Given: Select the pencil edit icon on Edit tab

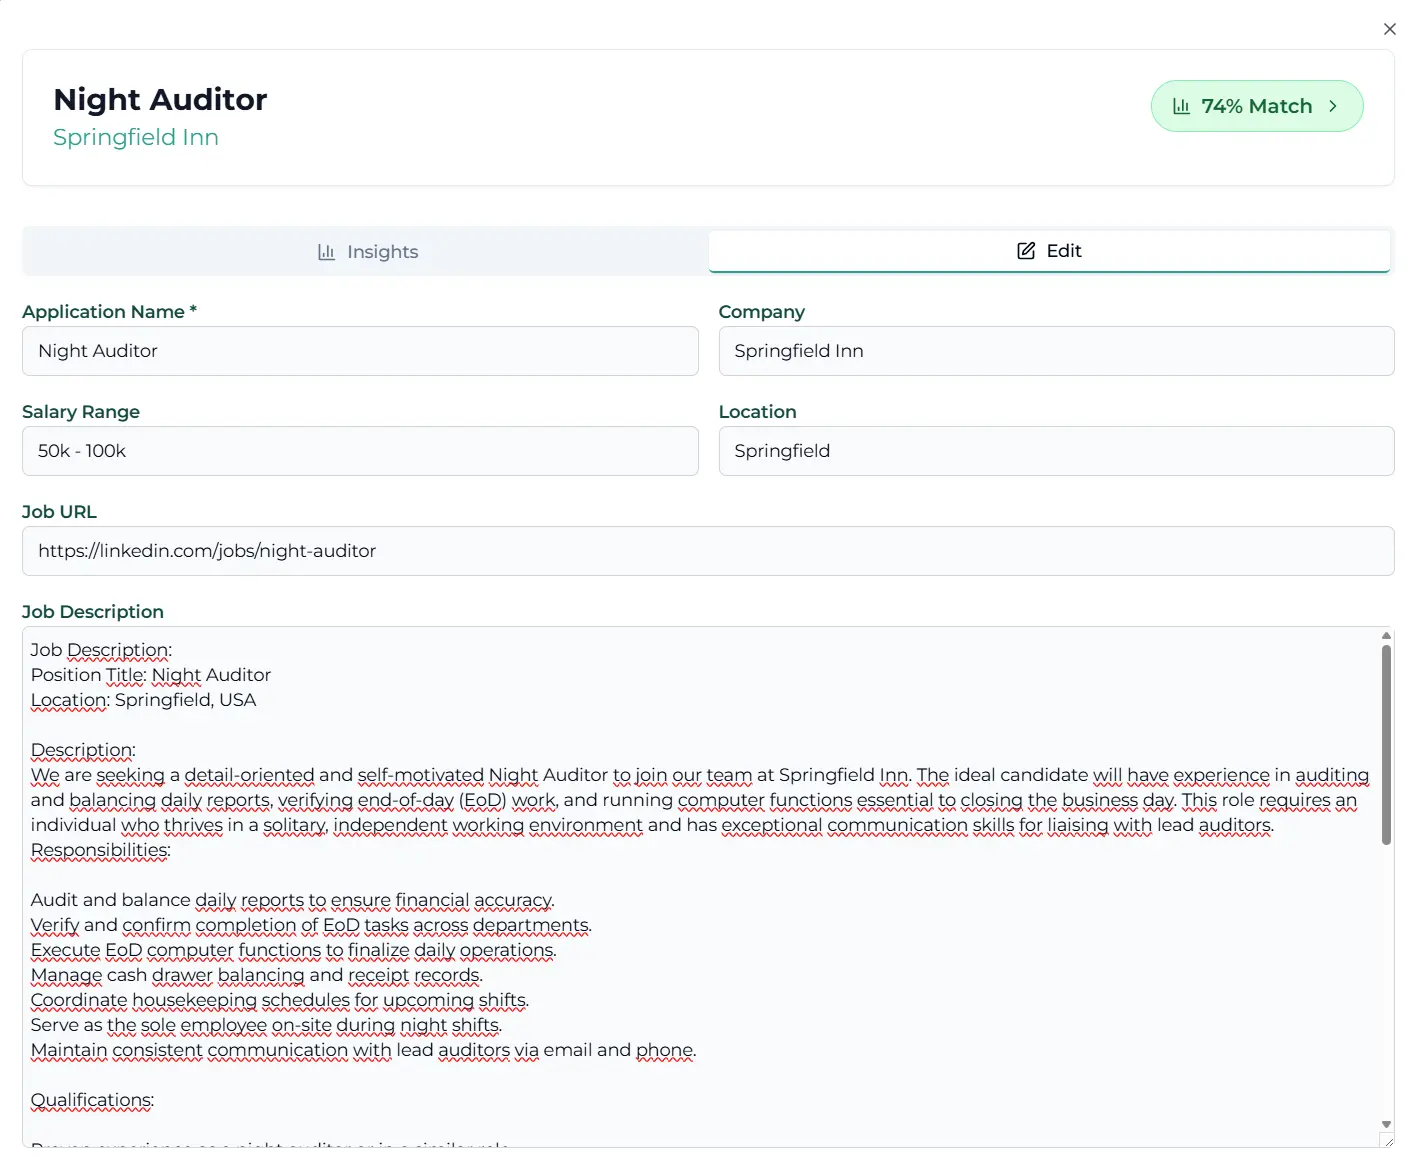Looking at the screenshot, I should [x=1024, y=250].
